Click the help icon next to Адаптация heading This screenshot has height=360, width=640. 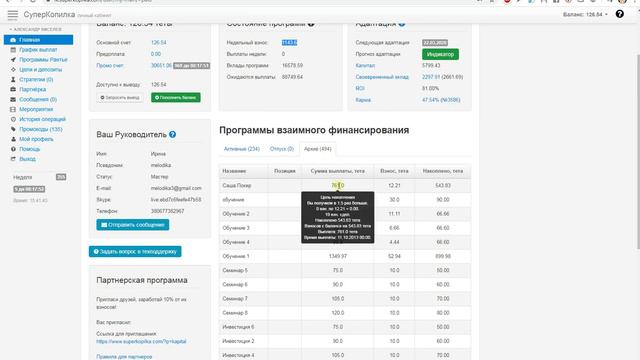pos(402,24)
